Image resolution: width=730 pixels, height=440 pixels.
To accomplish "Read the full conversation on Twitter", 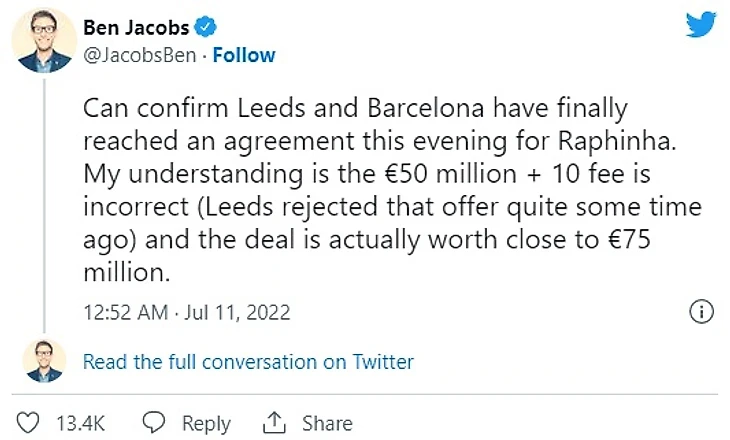I will (248, 361).
